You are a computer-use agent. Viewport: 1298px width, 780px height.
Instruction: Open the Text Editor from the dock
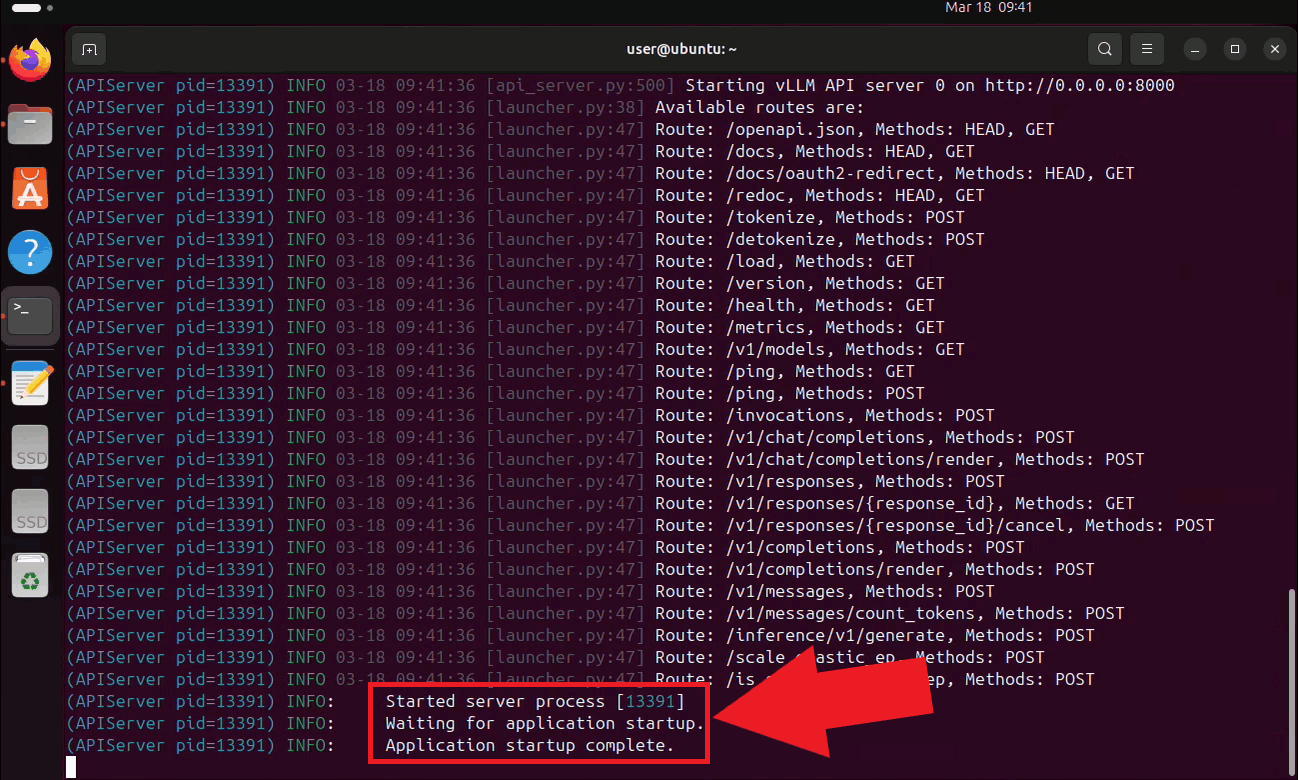pos(29,383)
